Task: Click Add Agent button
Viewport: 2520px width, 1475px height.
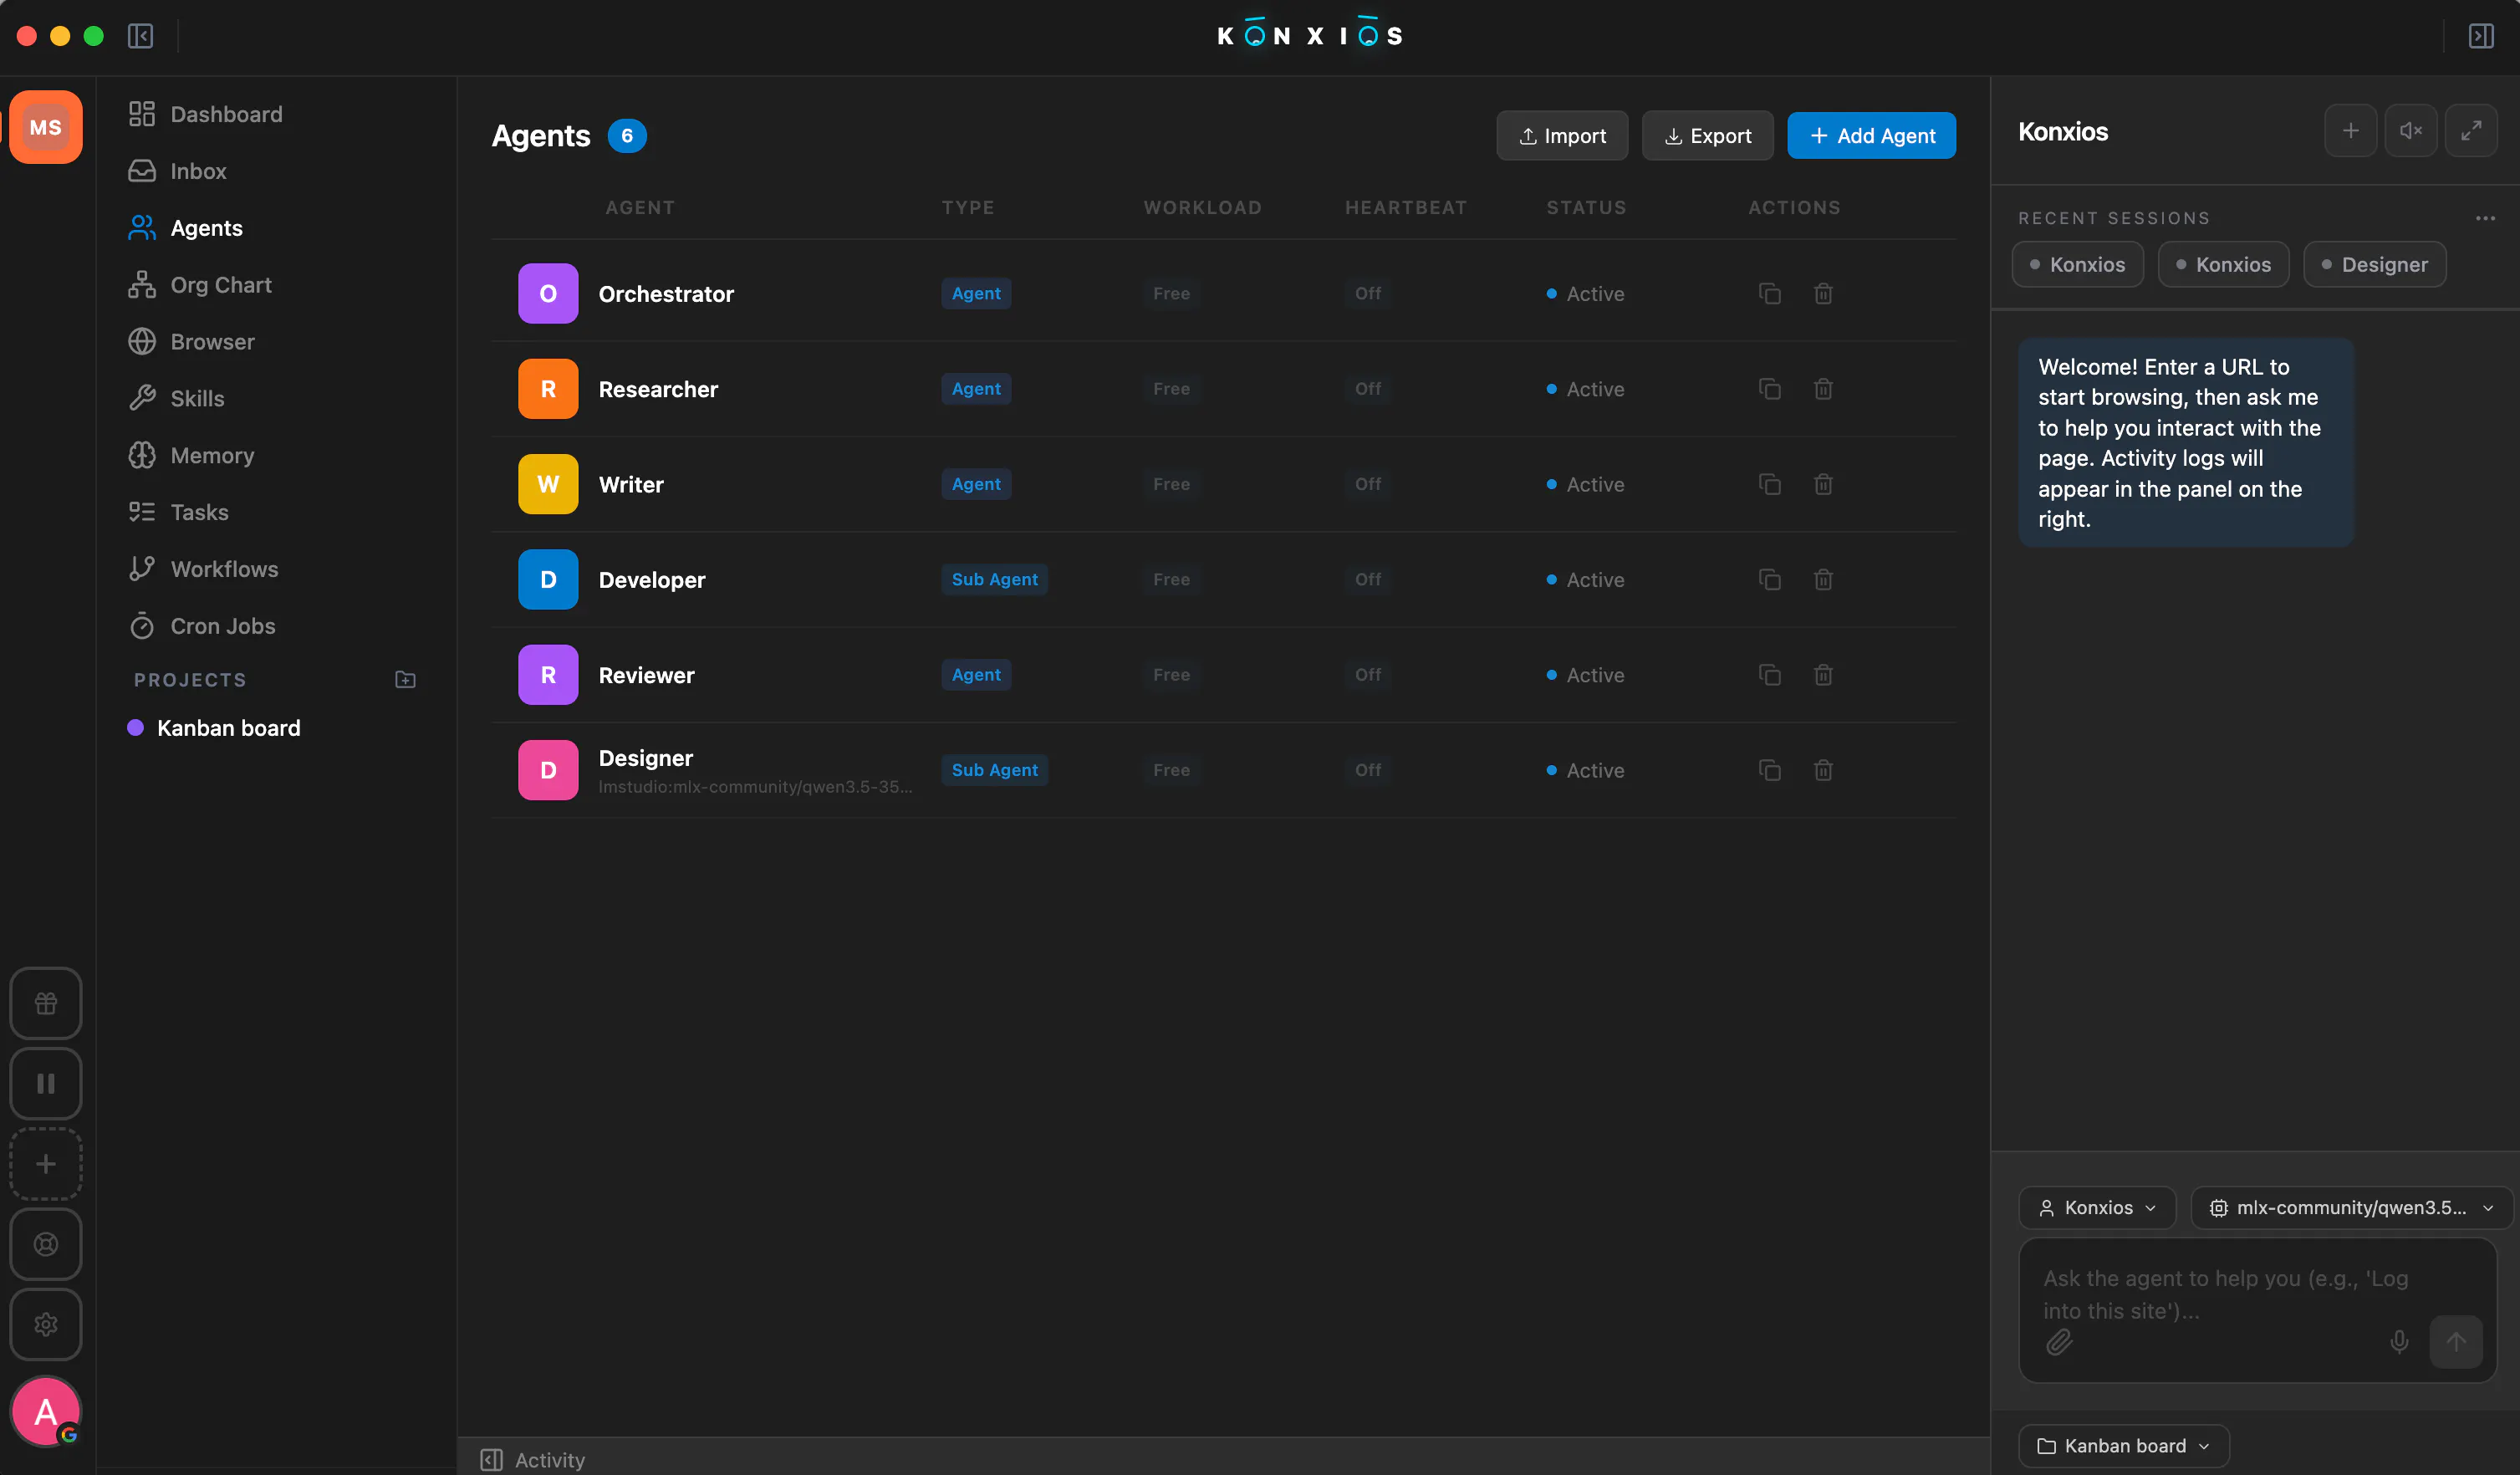Action: [1871, 135]
